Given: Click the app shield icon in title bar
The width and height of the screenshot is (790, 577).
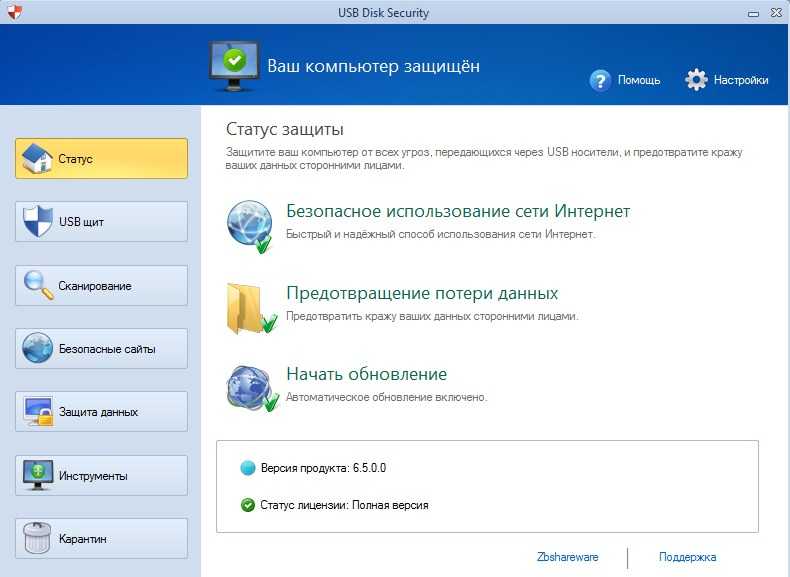Looking at the screenshot, I should [x=15, y=12].
